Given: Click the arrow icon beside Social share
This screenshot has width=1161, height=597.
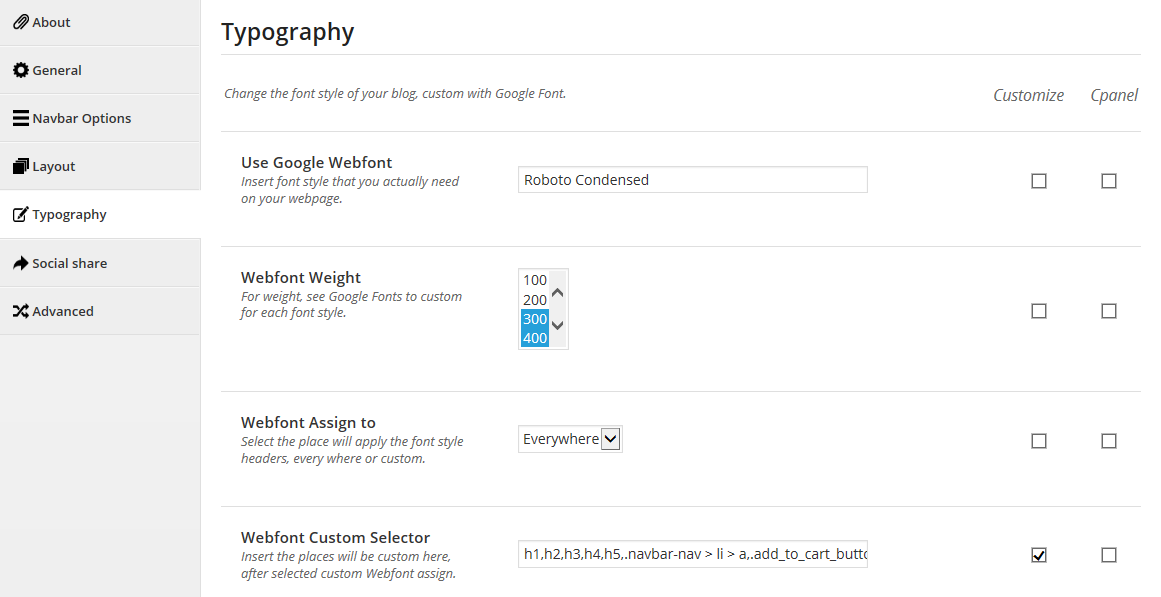Looking at the screenshot, I should 21,263.
